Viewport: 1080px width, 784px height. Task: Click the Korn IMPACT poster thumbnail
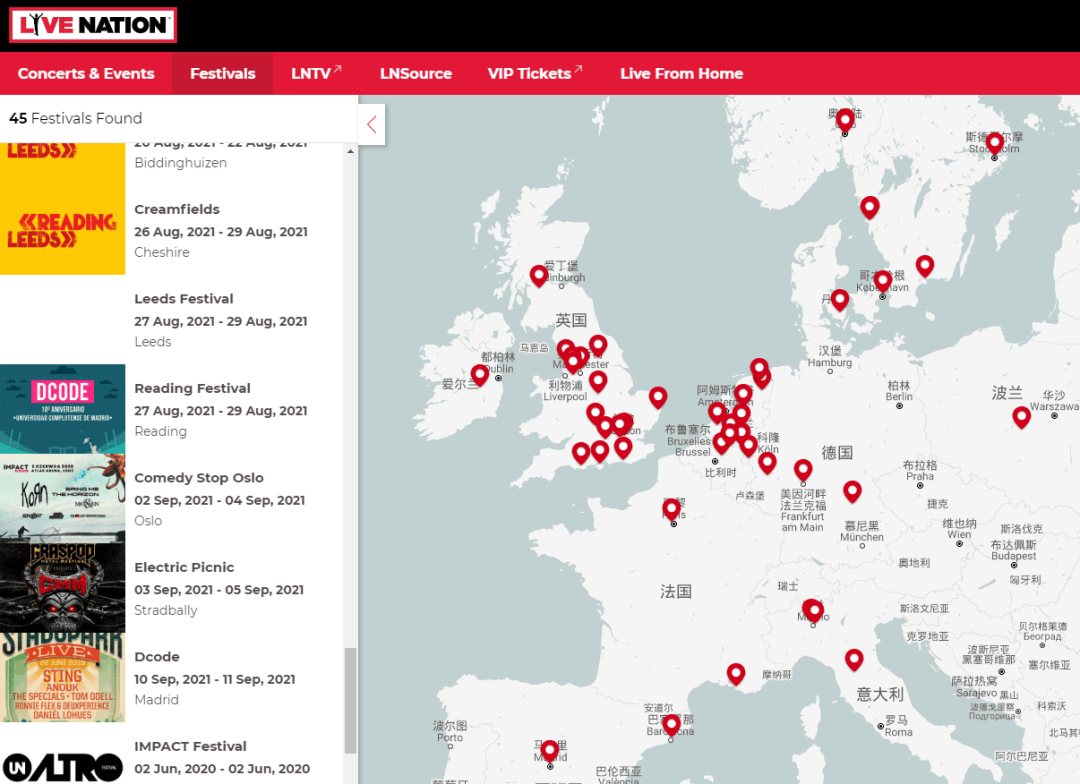(63, 499)
